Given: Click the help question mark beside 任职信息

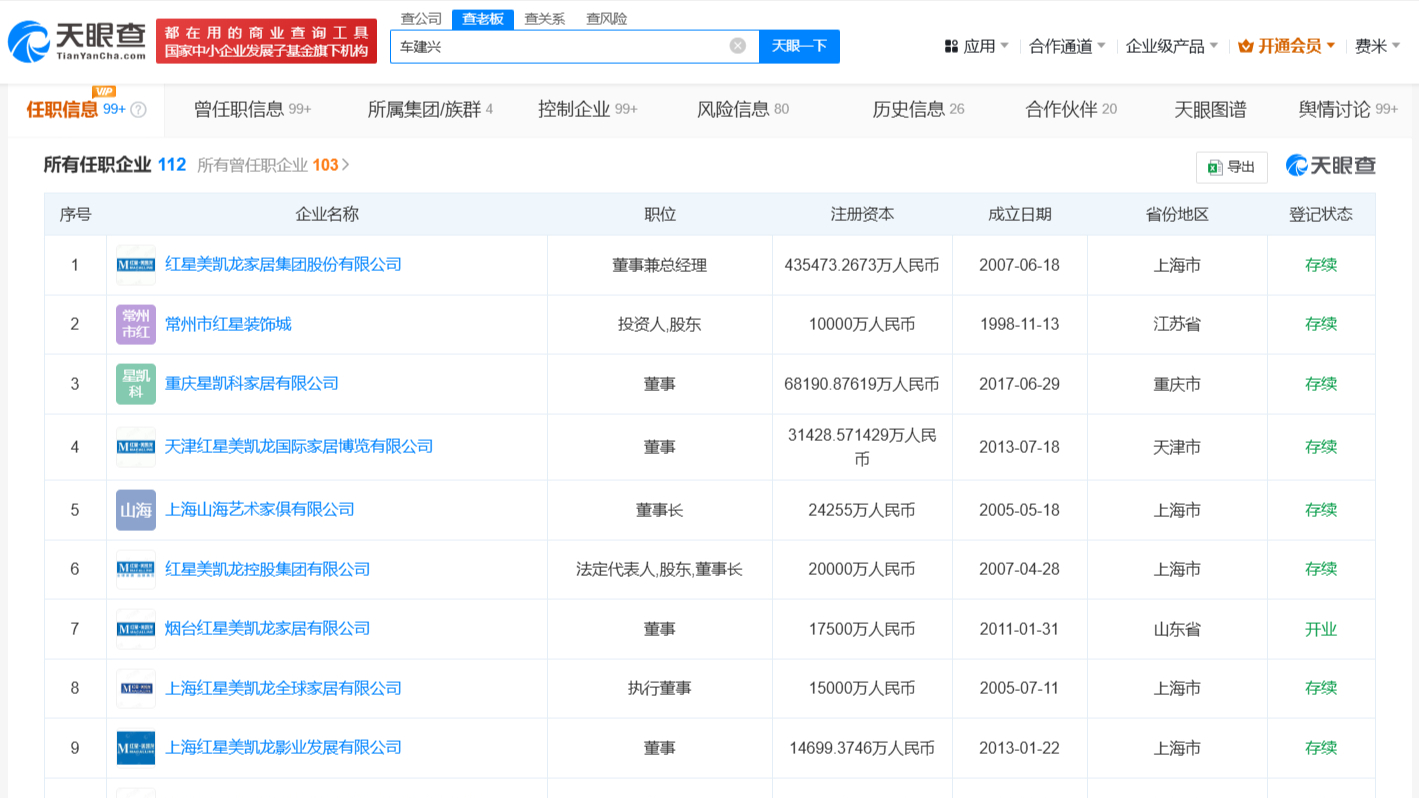Looking at the screenshot, I should [138, 110].
